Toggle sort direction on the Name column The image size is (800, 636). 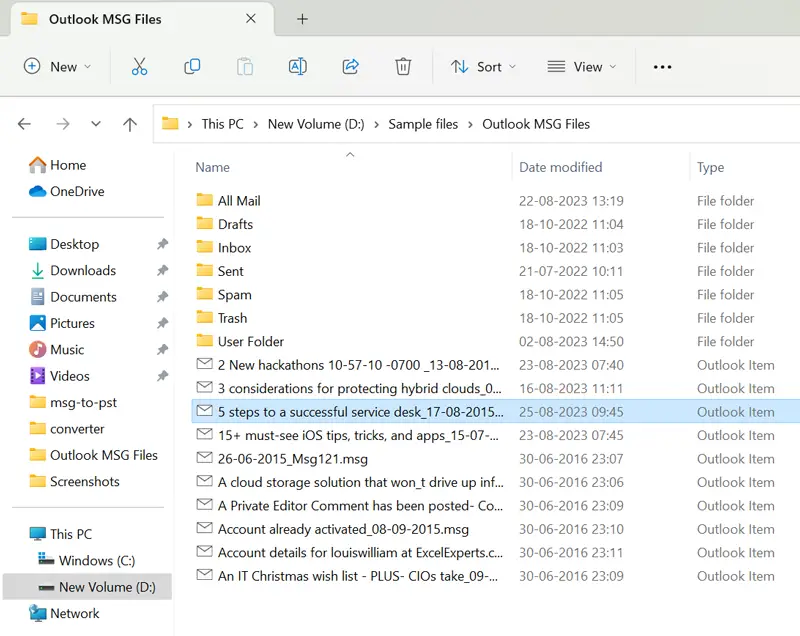coord(212,167)
